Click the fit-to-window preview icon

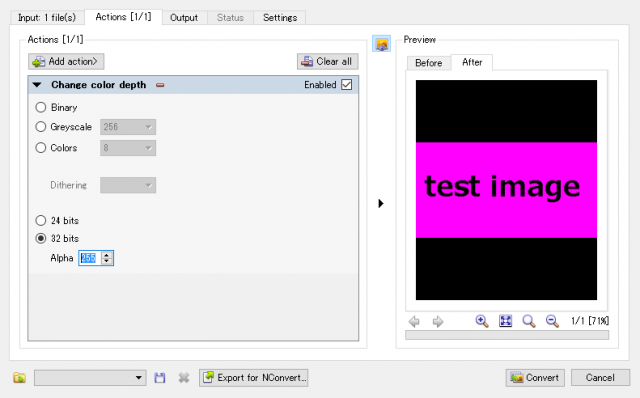(505, 321)
